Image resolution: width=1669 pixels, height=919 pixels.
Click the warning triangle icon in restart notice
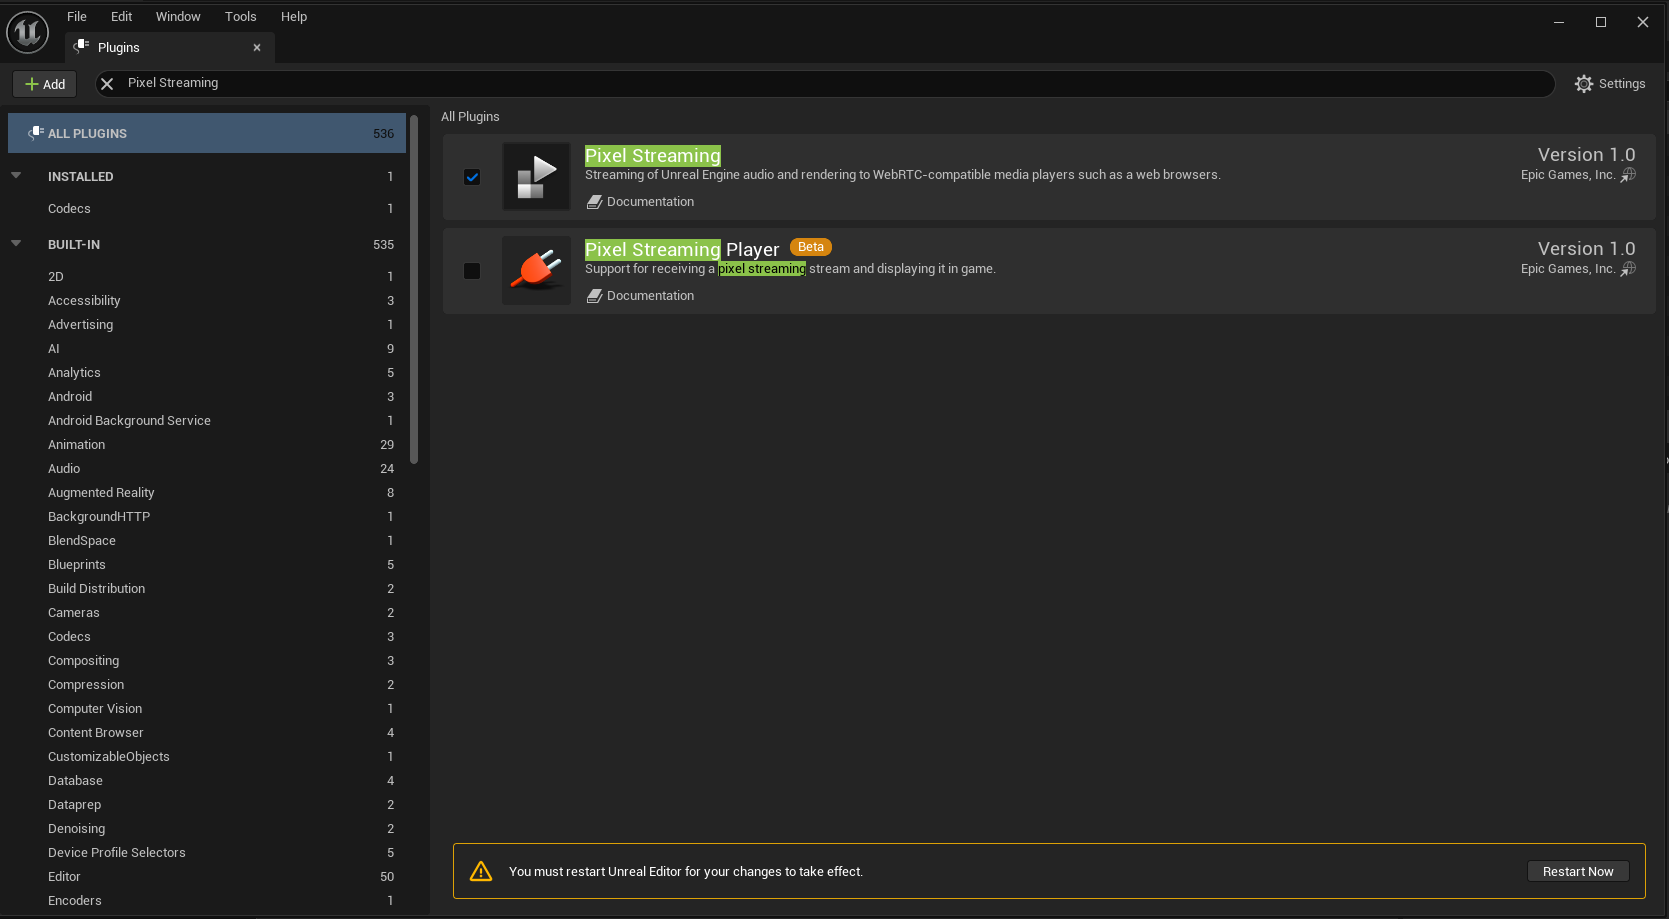coord(481,871)
